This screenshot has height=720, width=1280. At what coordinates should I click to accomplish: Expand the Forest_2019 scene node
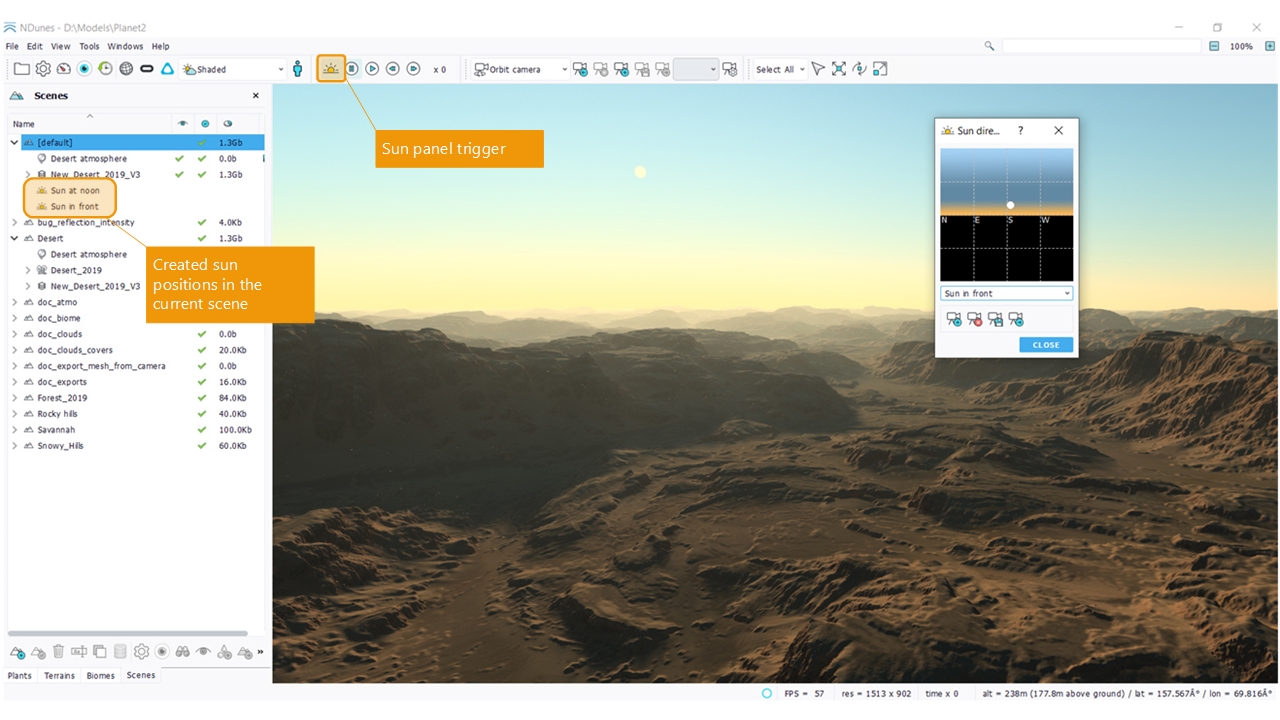coord(14,398)
